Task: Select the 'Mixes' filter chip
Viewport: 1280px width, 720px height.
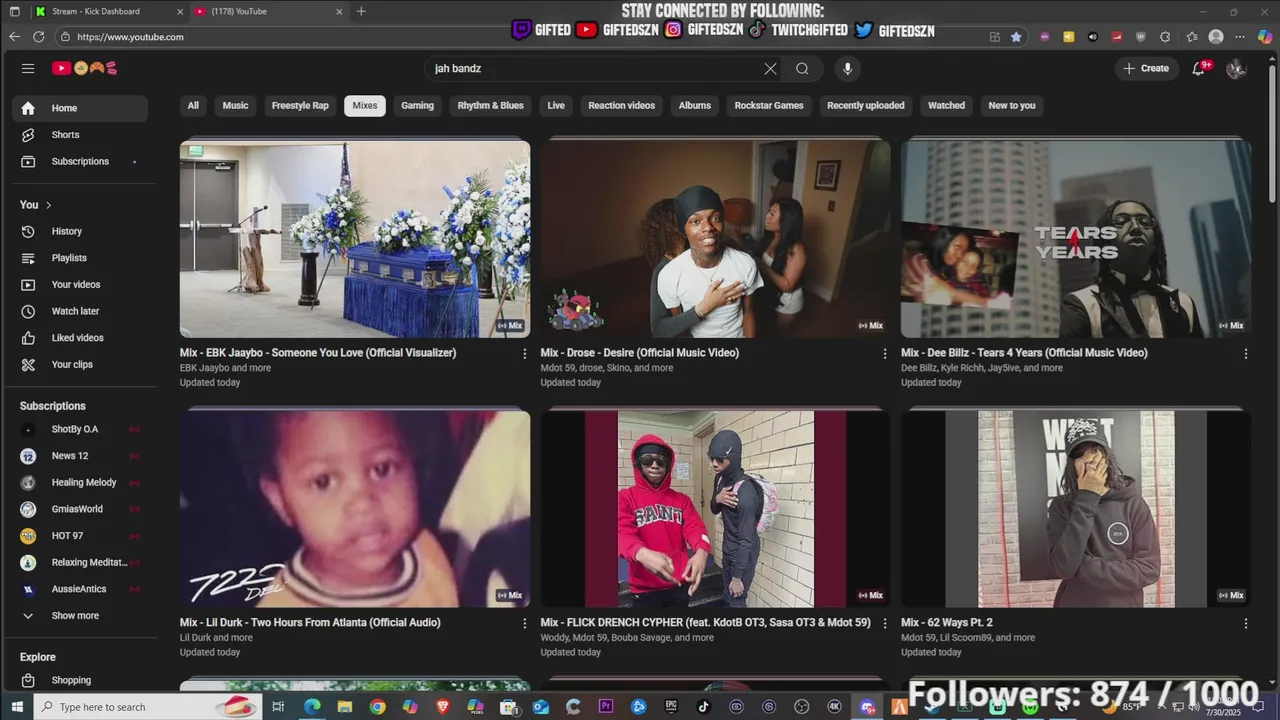Action: (x=365, y=105)
